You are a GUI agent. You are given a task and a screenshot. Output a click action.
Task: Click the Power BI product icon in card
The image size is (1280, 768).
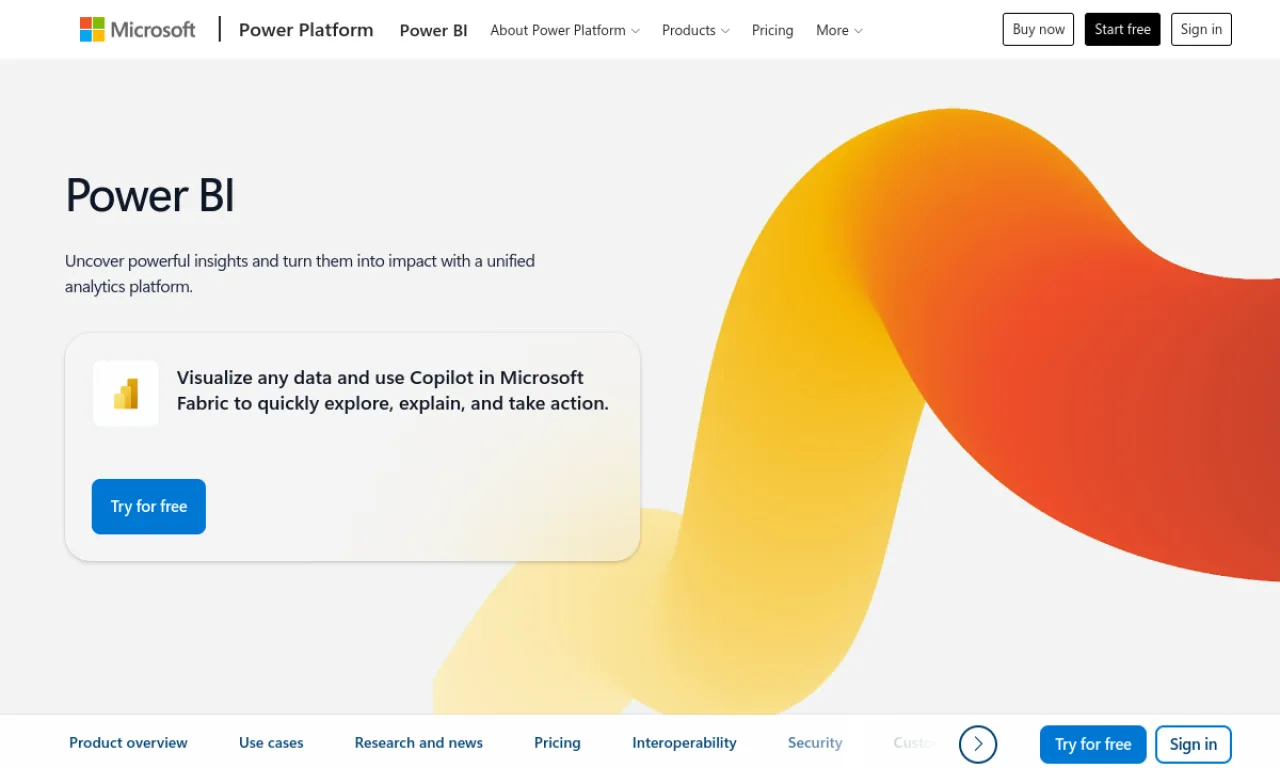pyautogui.click(x=126, y=393)
